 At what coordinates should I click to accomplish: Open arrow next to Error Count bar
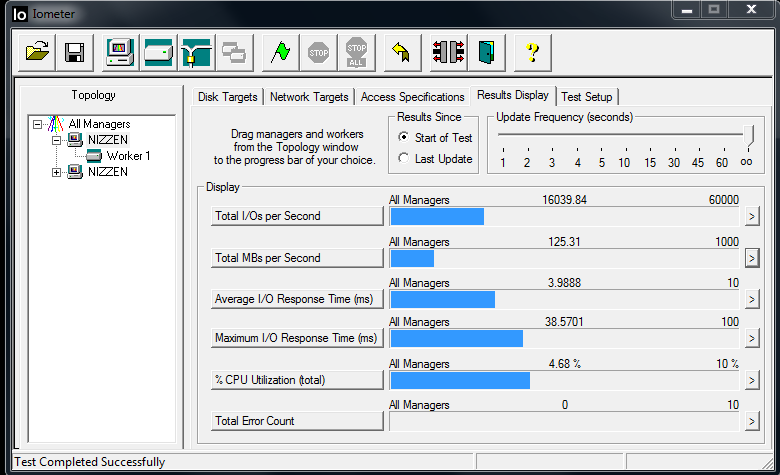[x=752, y=421]
